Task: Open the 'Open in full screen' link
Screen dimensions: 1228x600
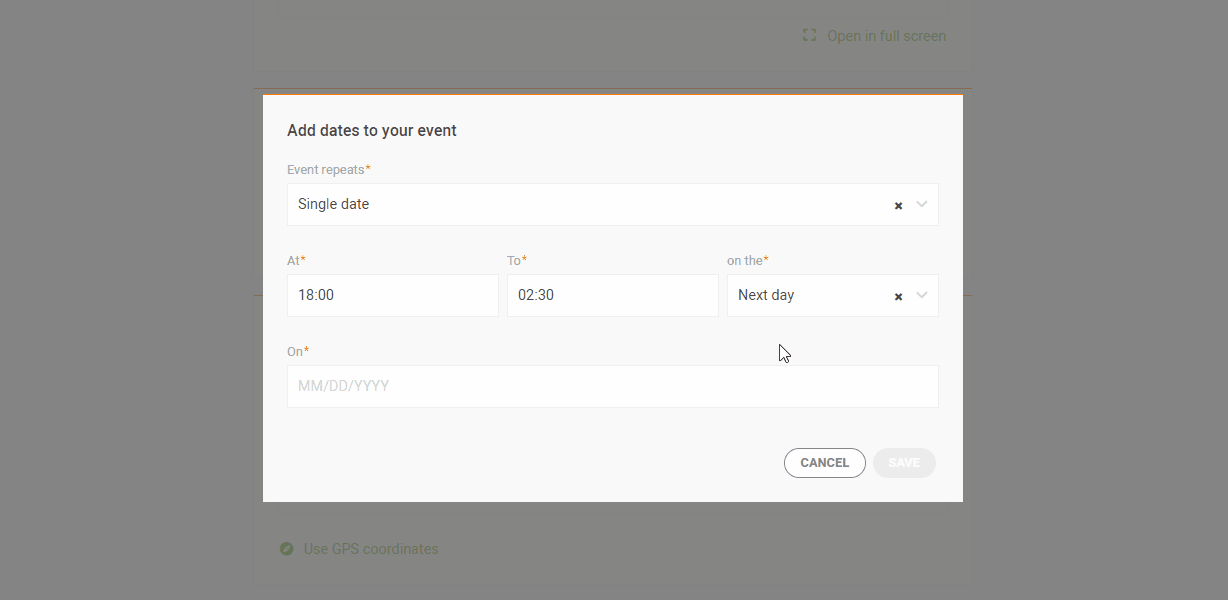Action: click(886, 36)
